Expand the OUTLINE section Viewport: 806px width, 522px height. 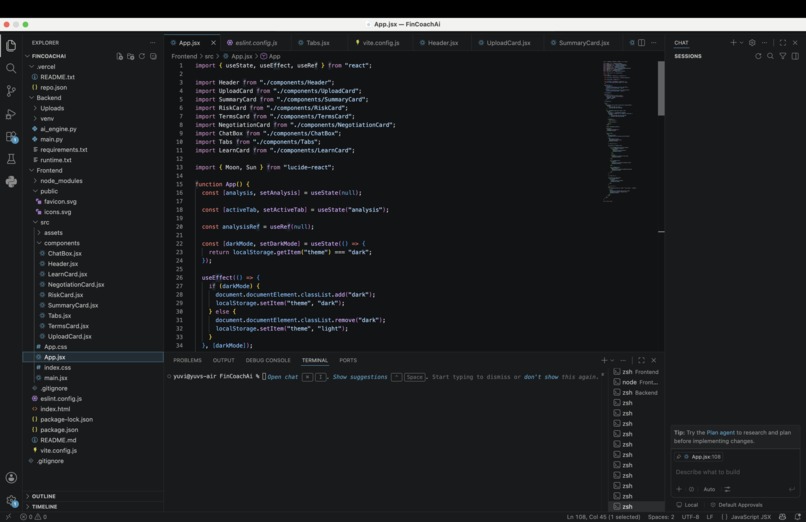click(x=43, y=496)
